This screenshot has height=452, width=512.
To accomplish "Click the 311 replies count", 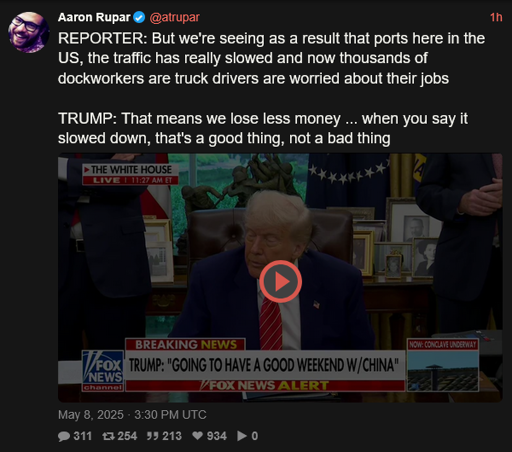I will tap(83, 436).
